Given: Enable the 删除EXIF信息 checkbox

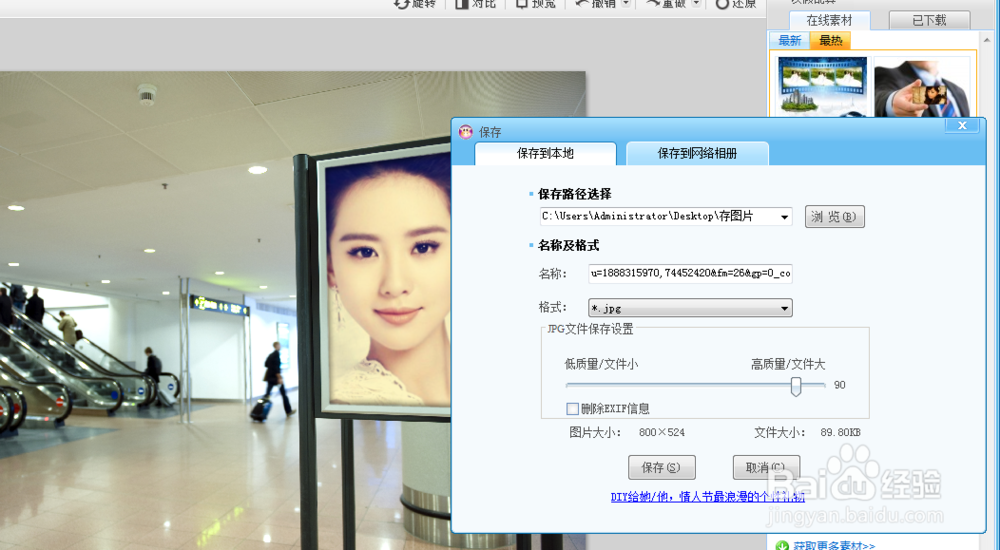Looking at the screenshot, I should [573, 408].
